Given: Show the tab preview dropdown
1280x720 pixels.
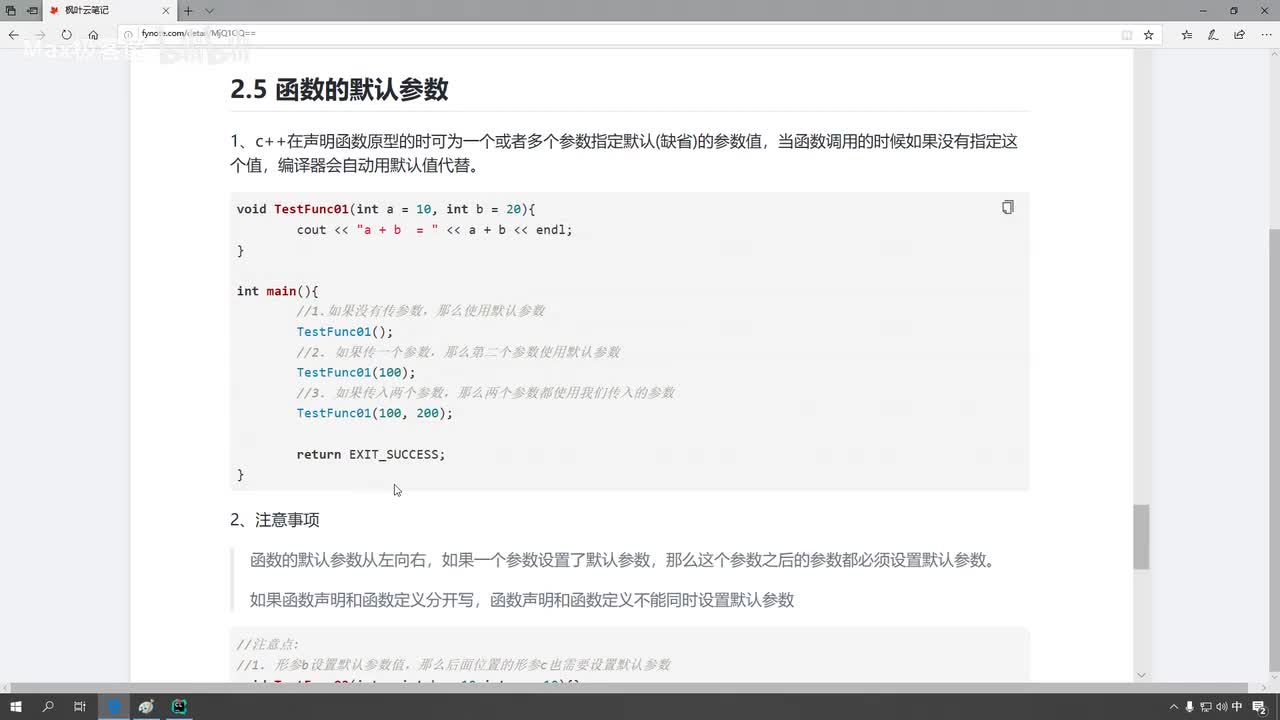Looking at the screenshot, I should (x=209, y=10).
